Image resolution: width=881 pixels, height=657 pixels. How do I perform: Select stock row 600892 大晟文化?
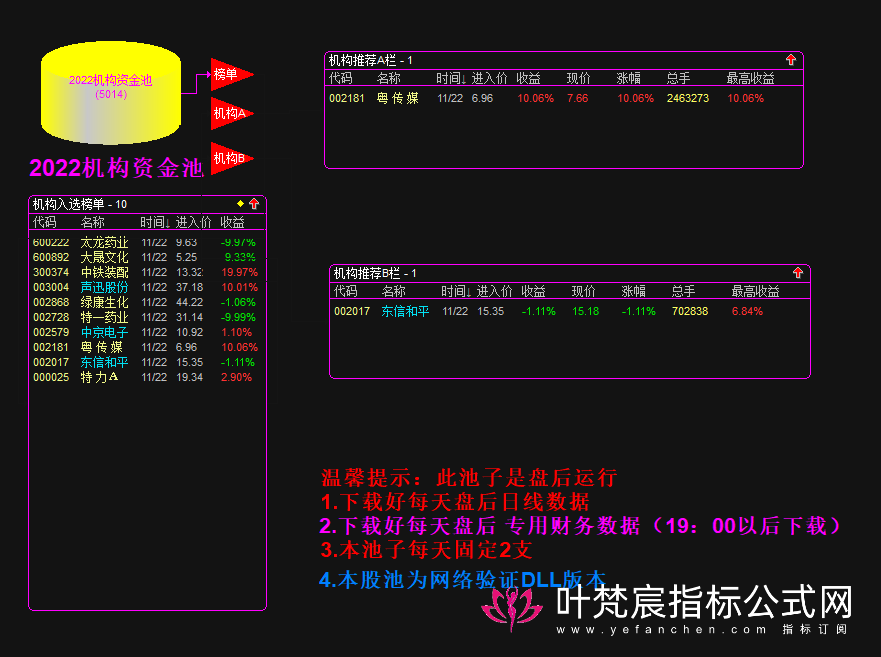pyautogui.click(x=145, y=257)
